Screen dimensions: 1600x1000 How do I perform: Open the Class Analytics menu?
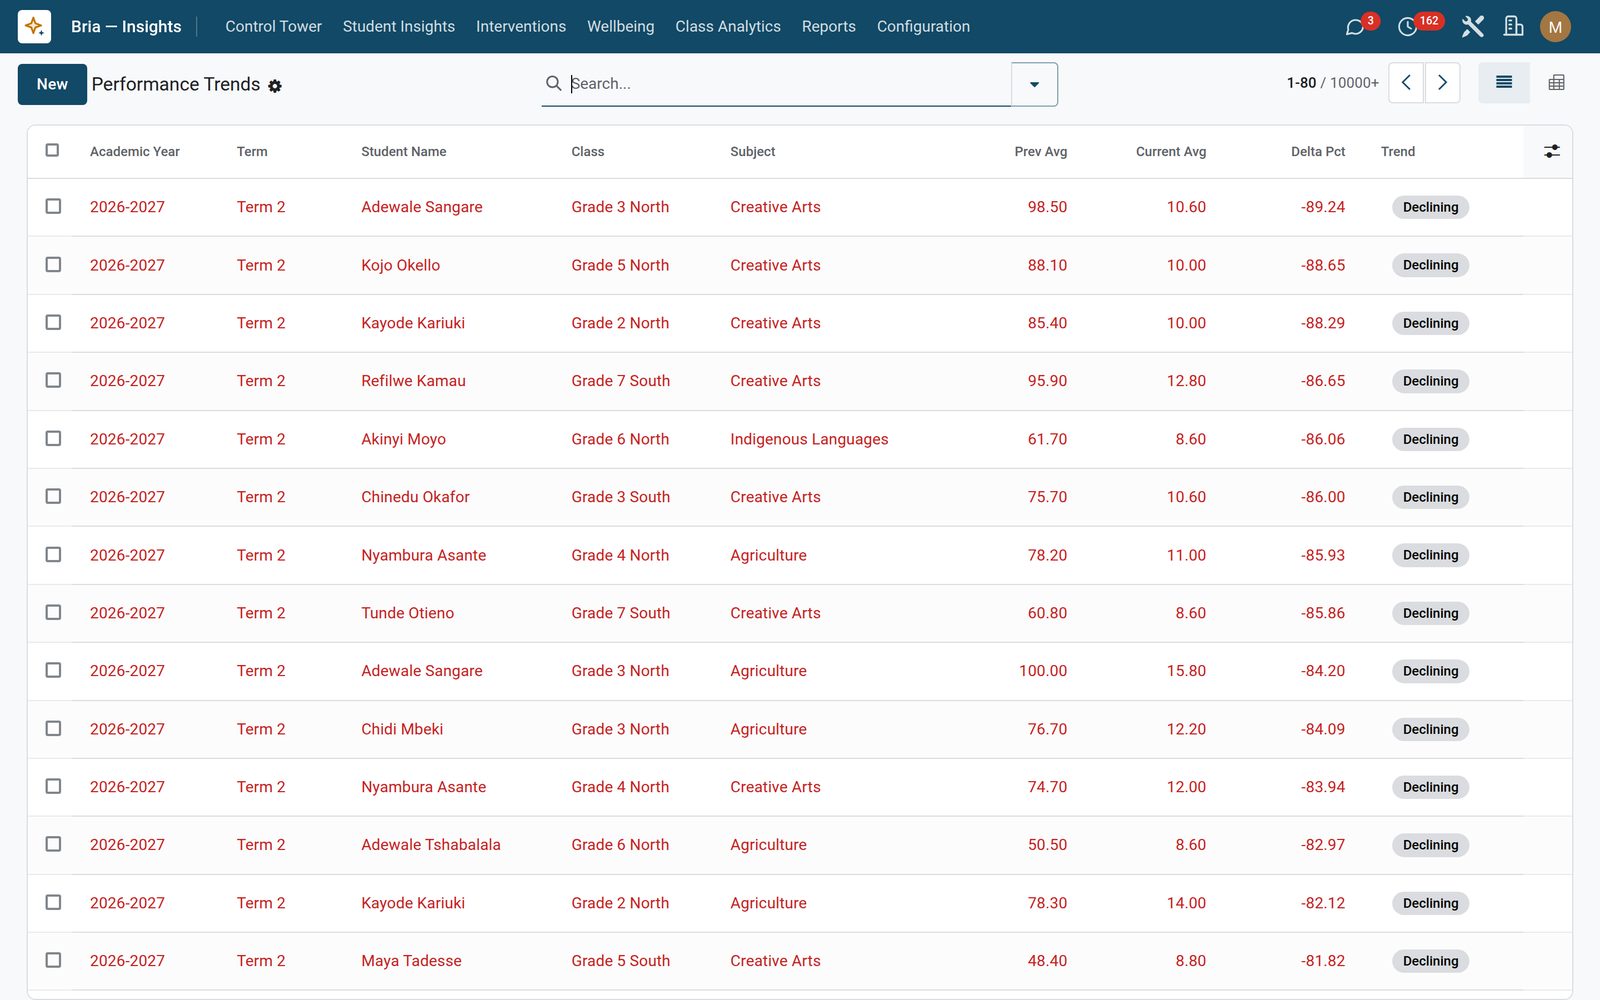click(727, 26)
